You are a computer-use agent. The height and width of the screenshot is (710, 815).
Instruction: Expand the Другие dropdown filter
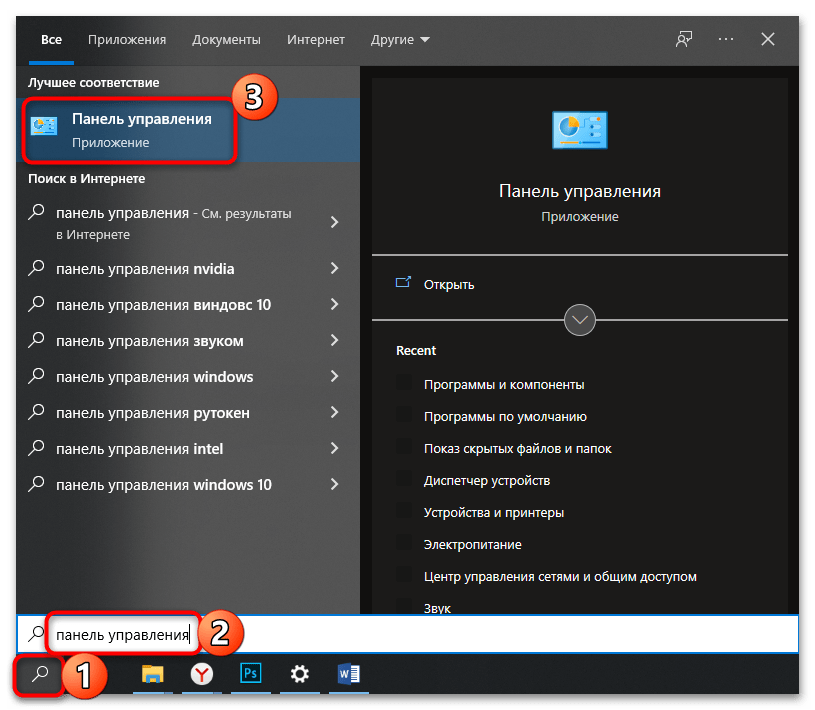[400, 40]
